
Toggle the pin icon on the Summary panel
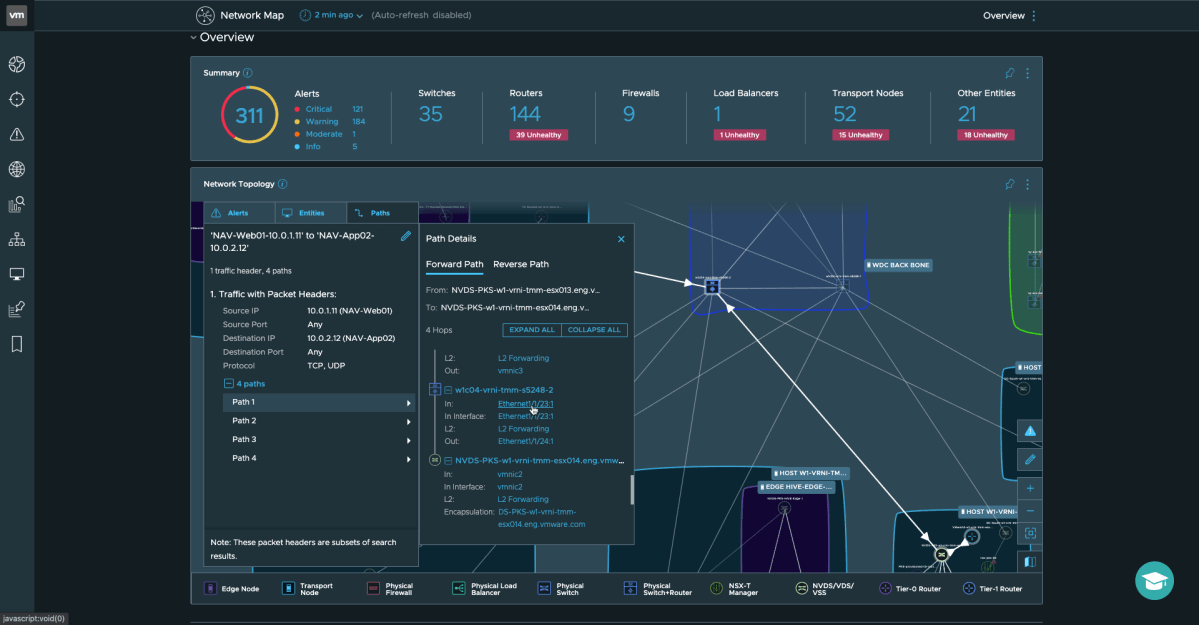[1010, 72]
